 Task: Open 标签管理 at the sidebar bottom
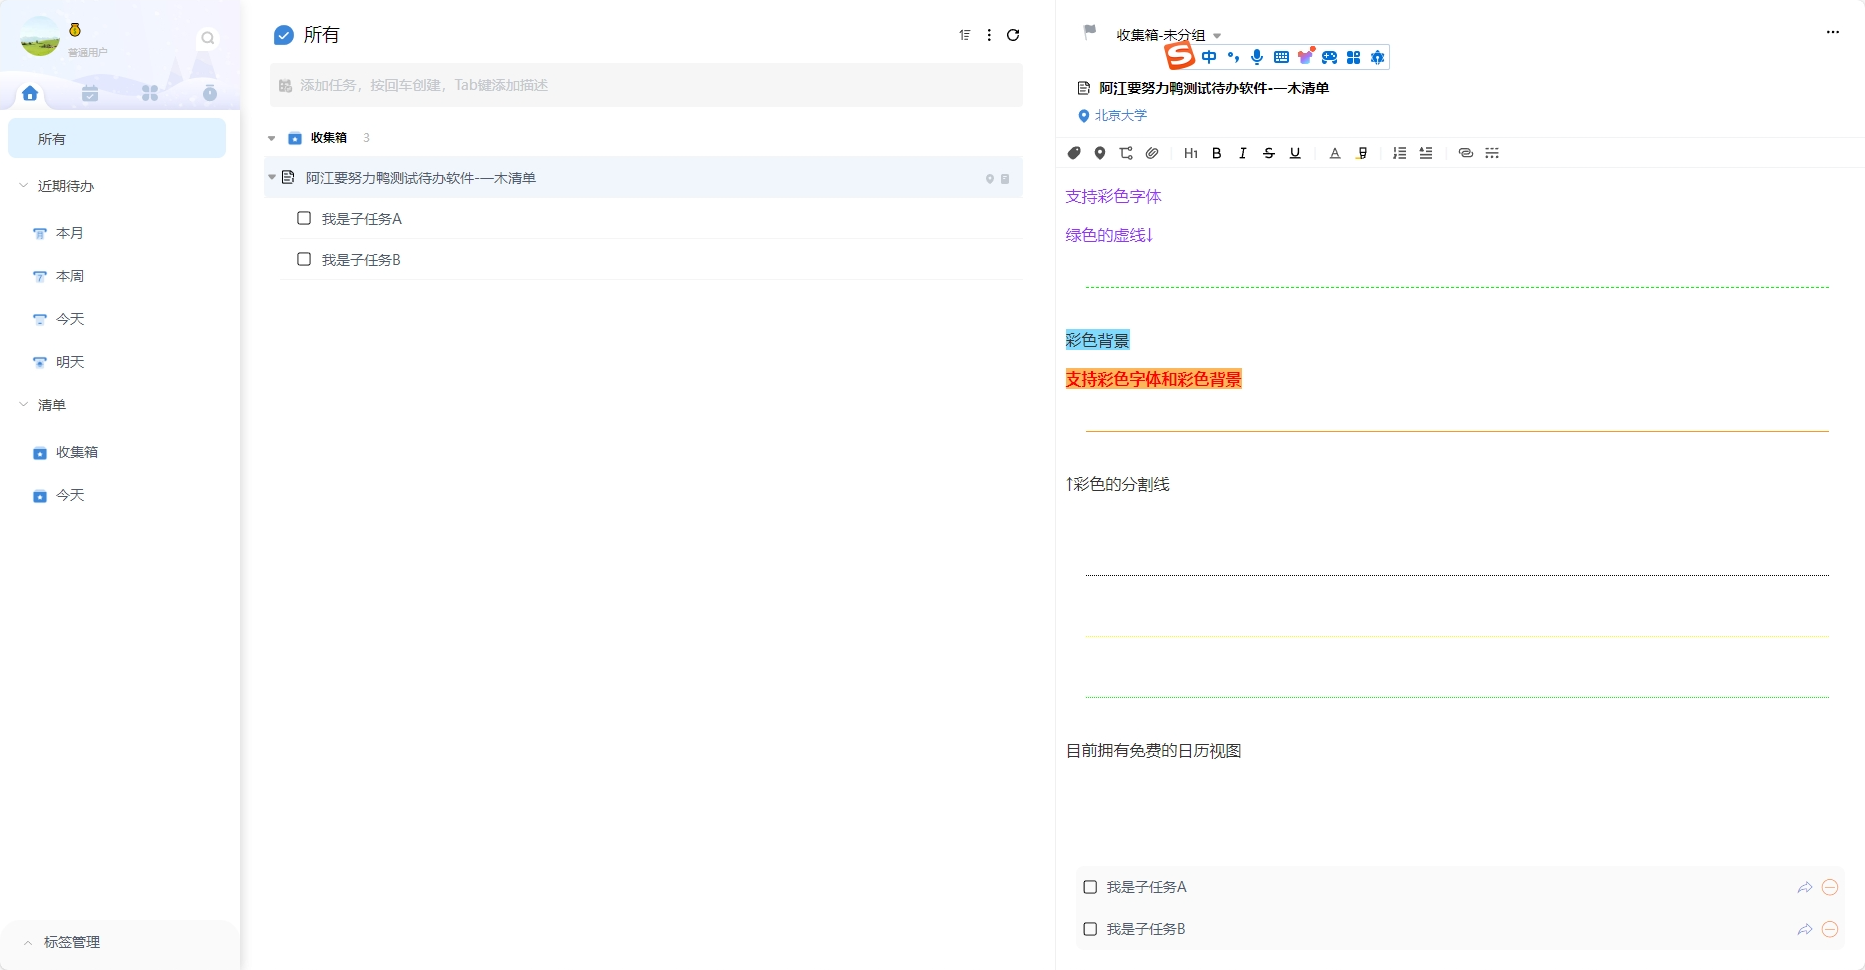pyautogui.click(x=72, y=942)
